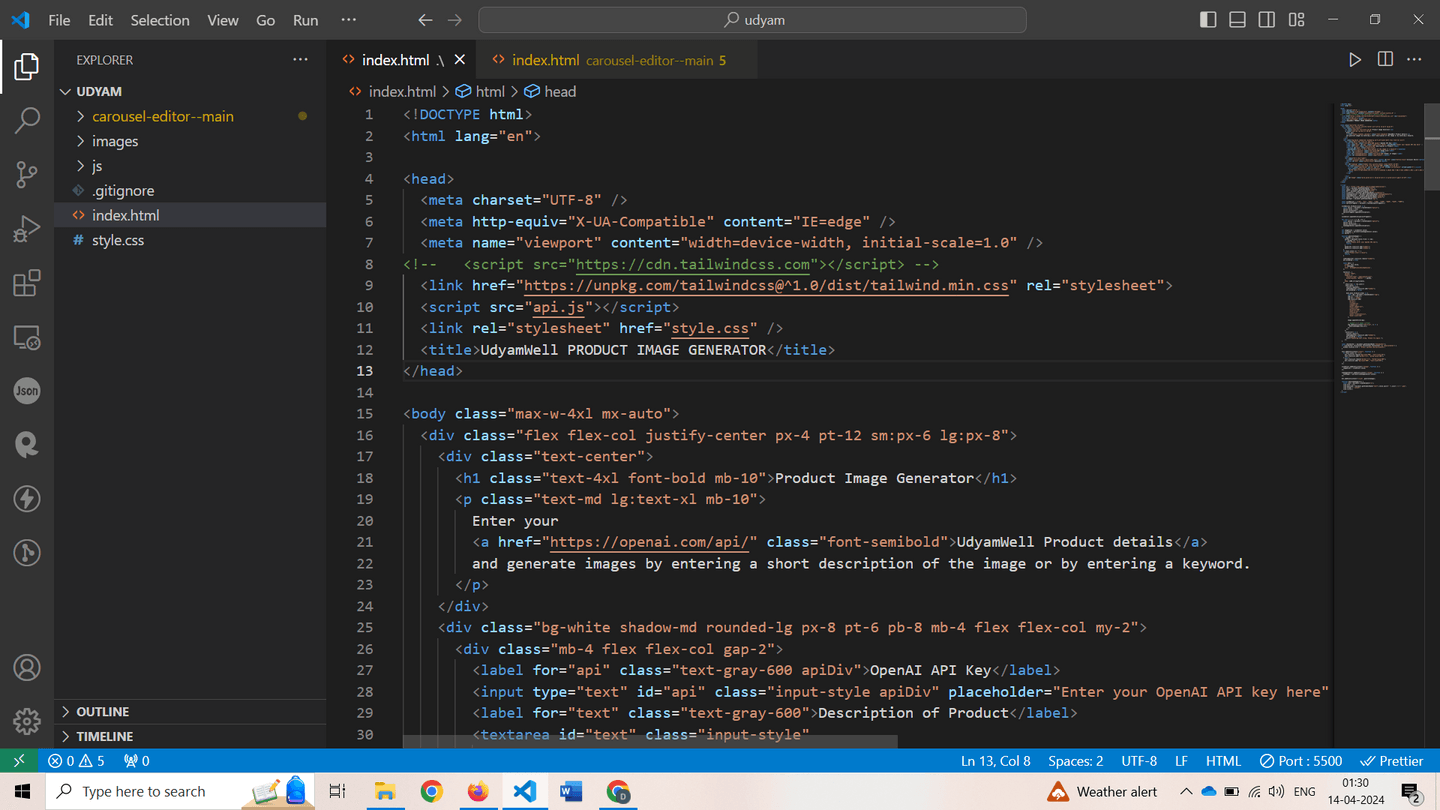Click the ports forwarded indicator showing 0

tap(137, 761)
